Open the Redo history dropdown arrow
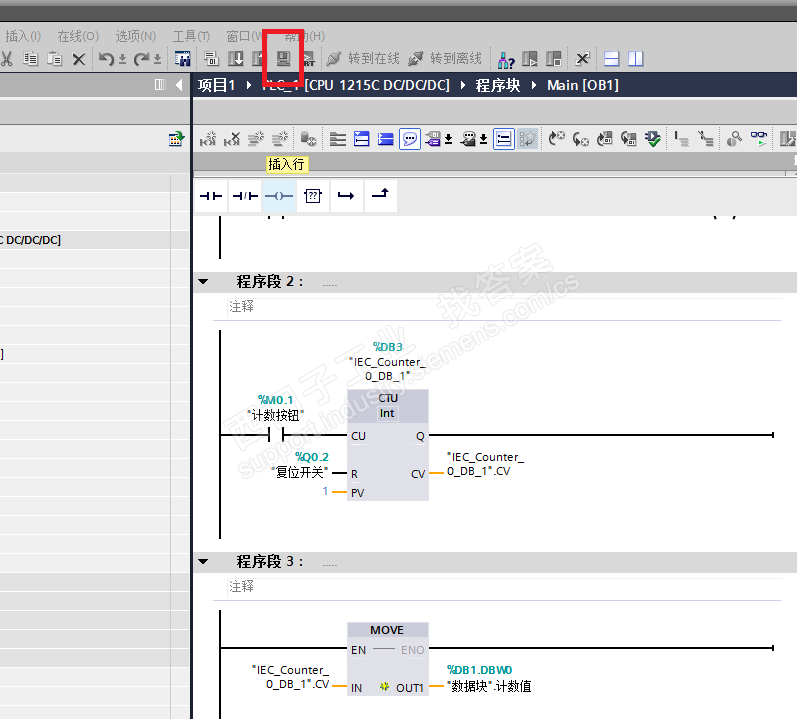 tap(158, 60)
